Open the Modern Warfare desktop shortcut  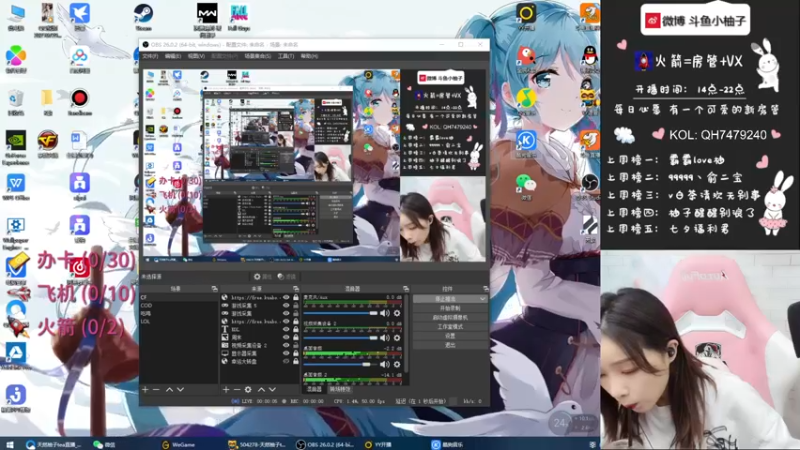(x=207, y=19)
